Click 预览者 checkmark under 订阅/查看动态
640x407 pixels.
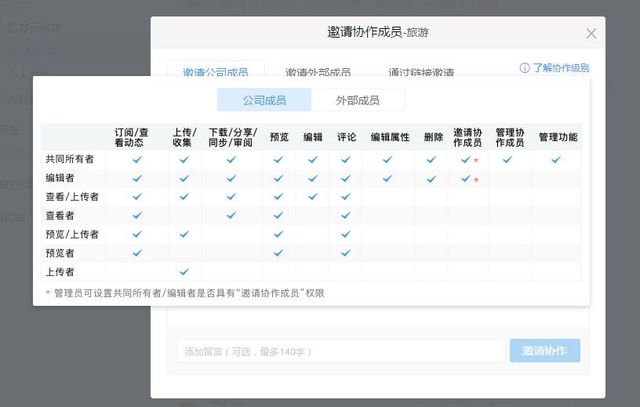pos(137,253)
